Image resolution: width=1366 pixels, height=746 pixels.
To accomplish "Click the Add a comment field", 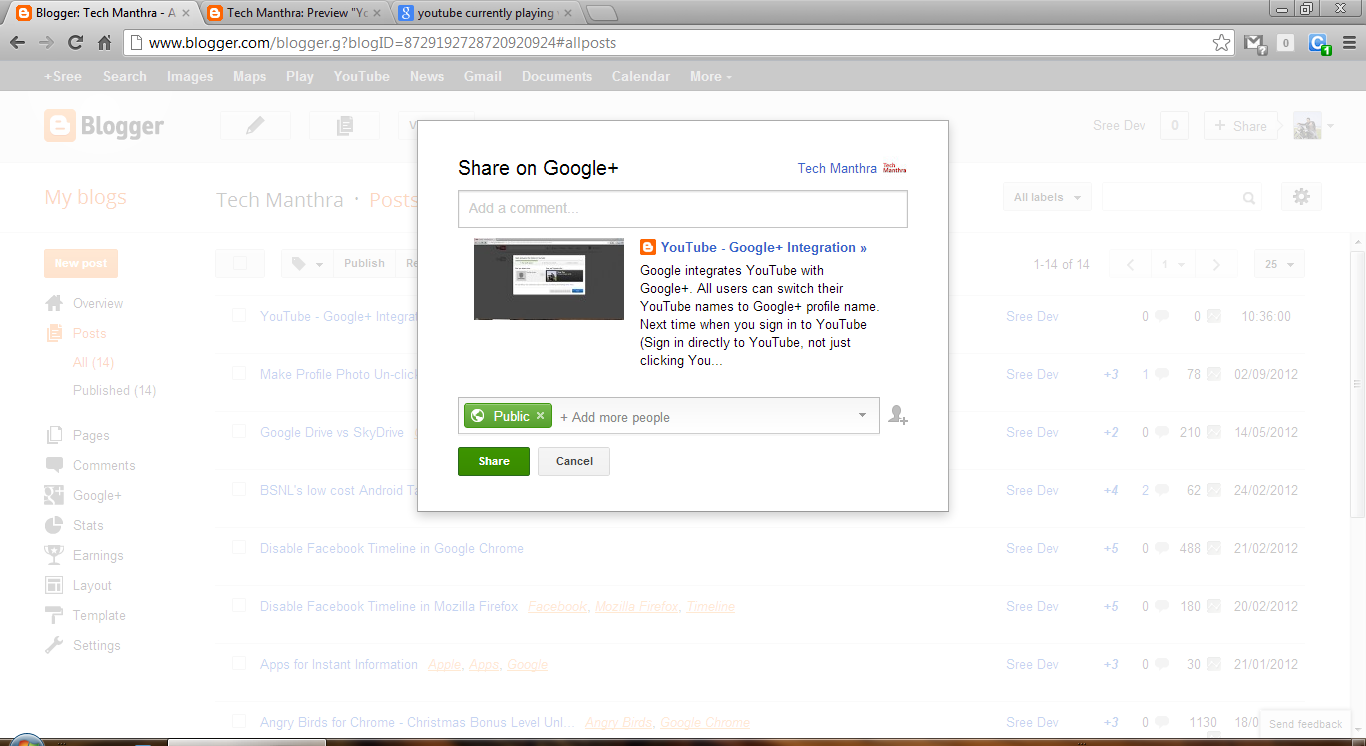I will pos(683,209).
